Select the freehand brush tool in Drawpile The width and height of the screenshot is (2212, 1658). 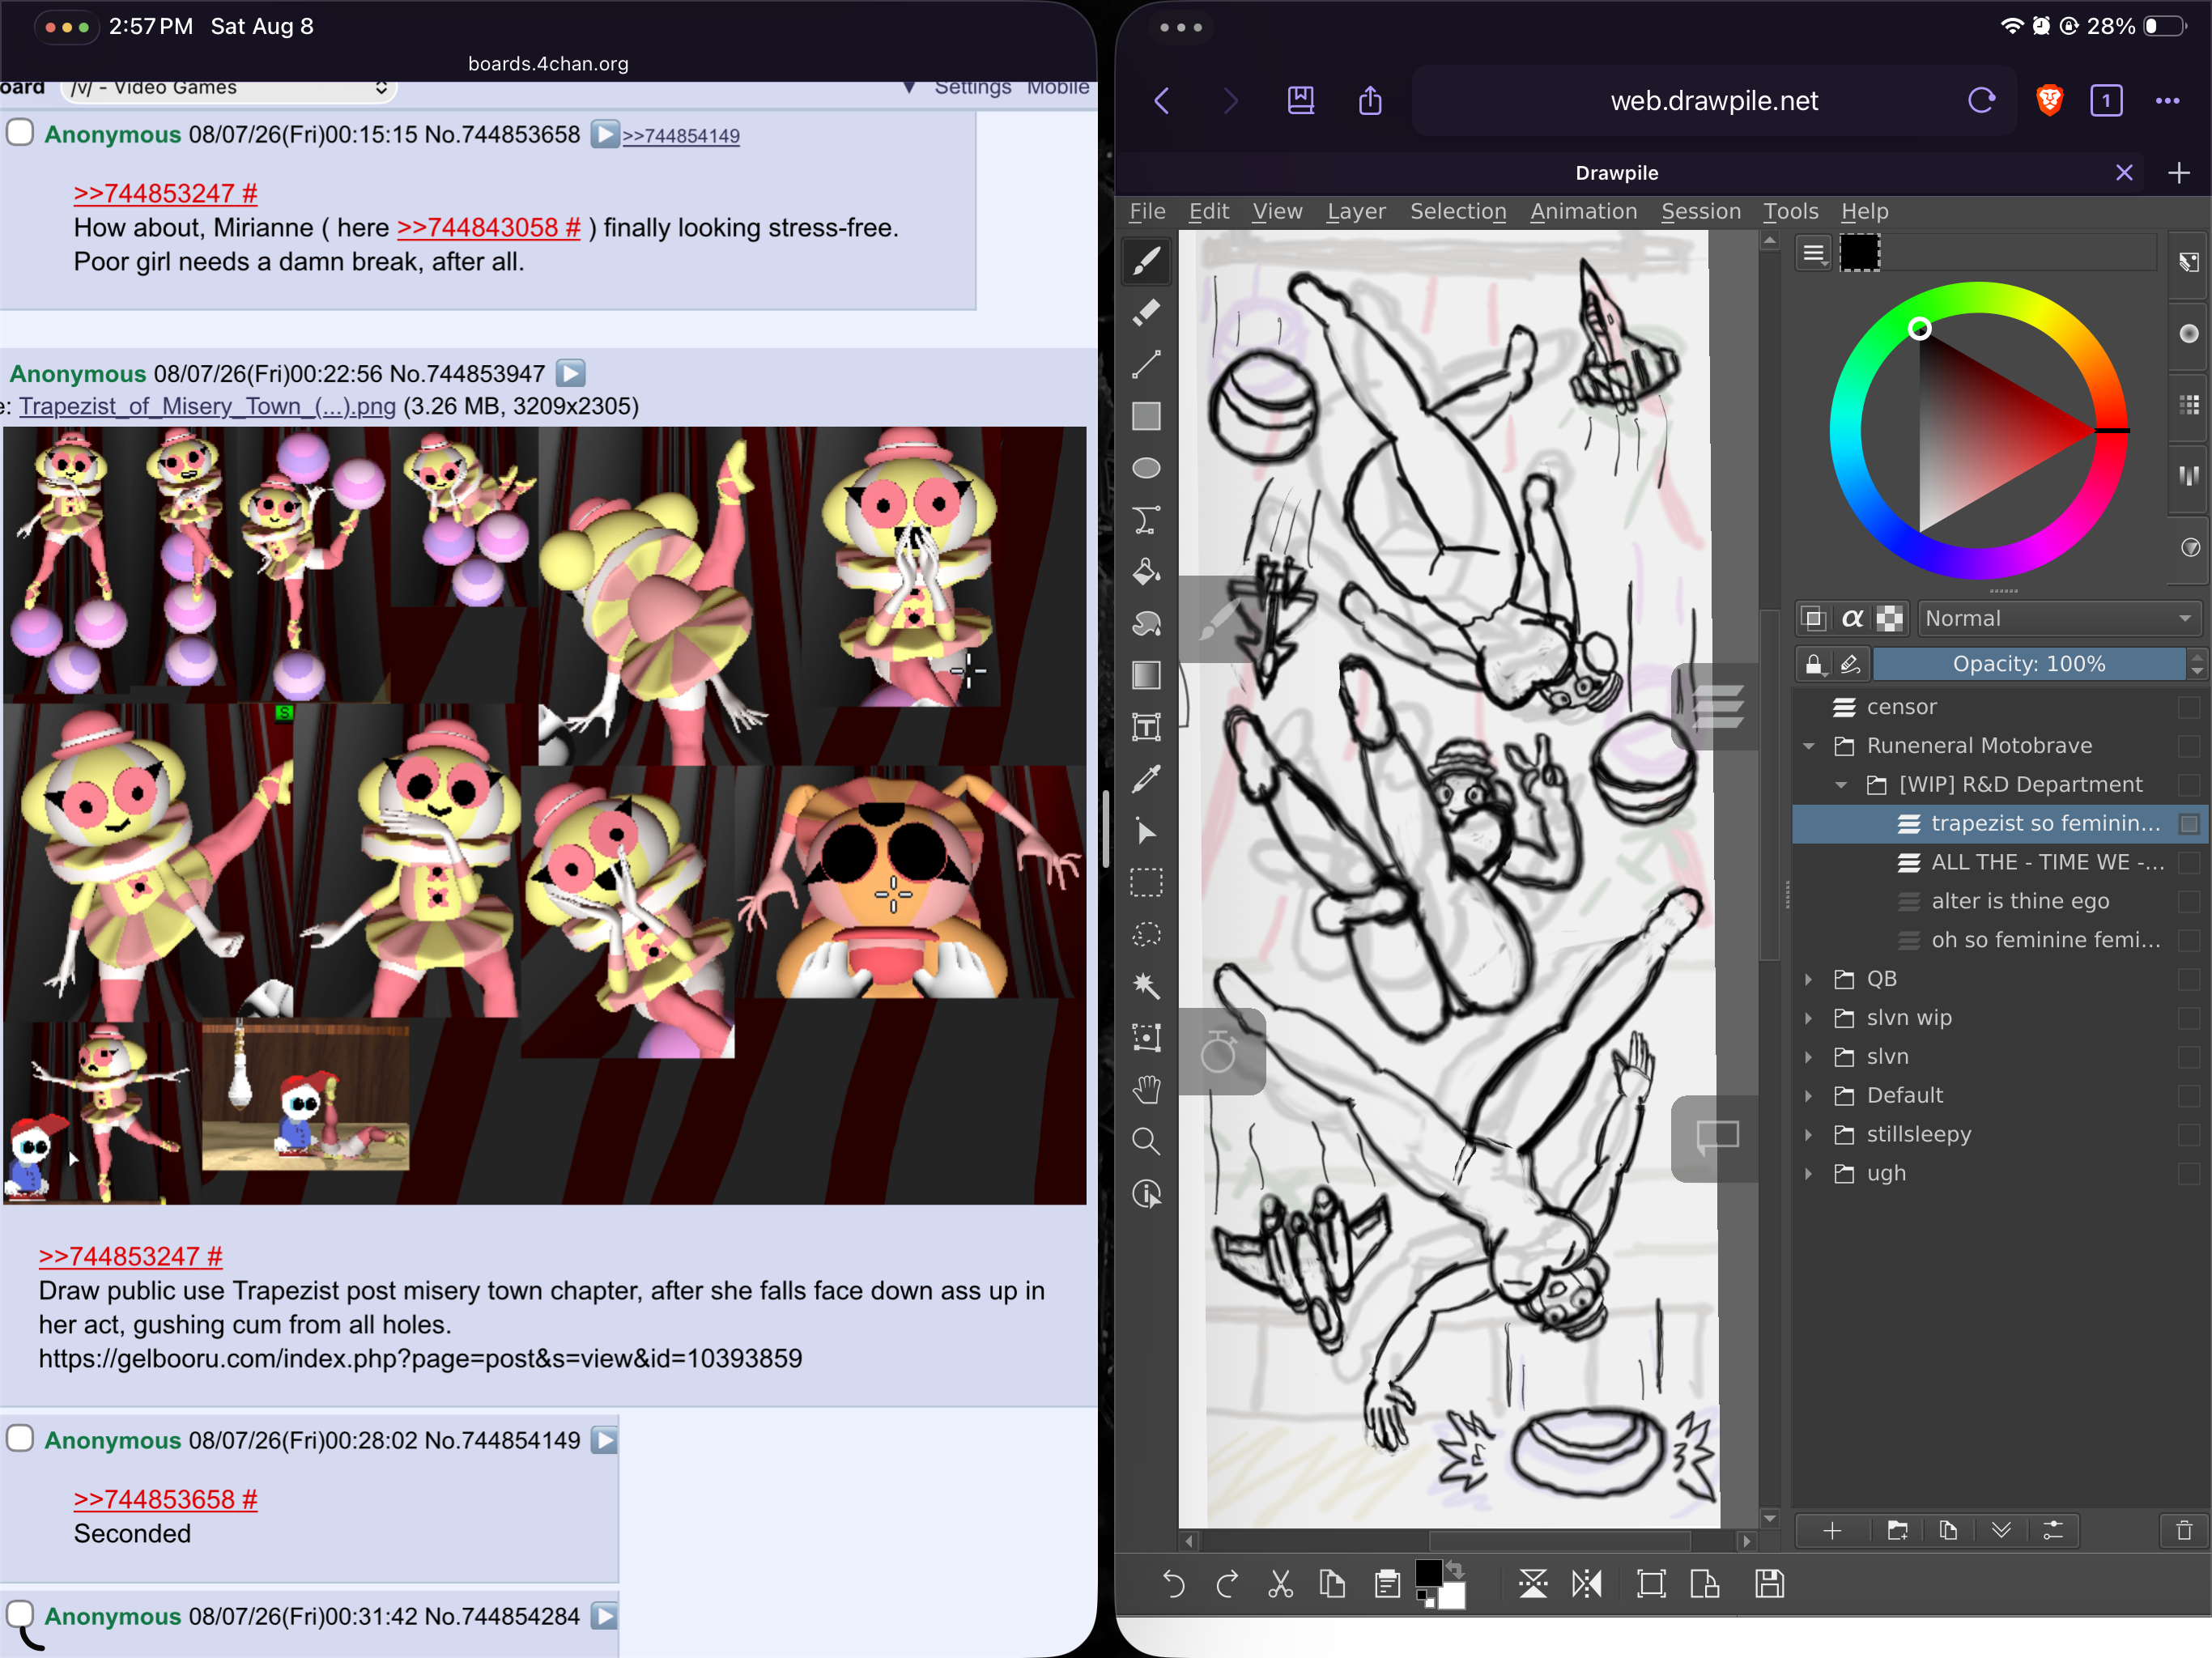(x=1146, y=260)
